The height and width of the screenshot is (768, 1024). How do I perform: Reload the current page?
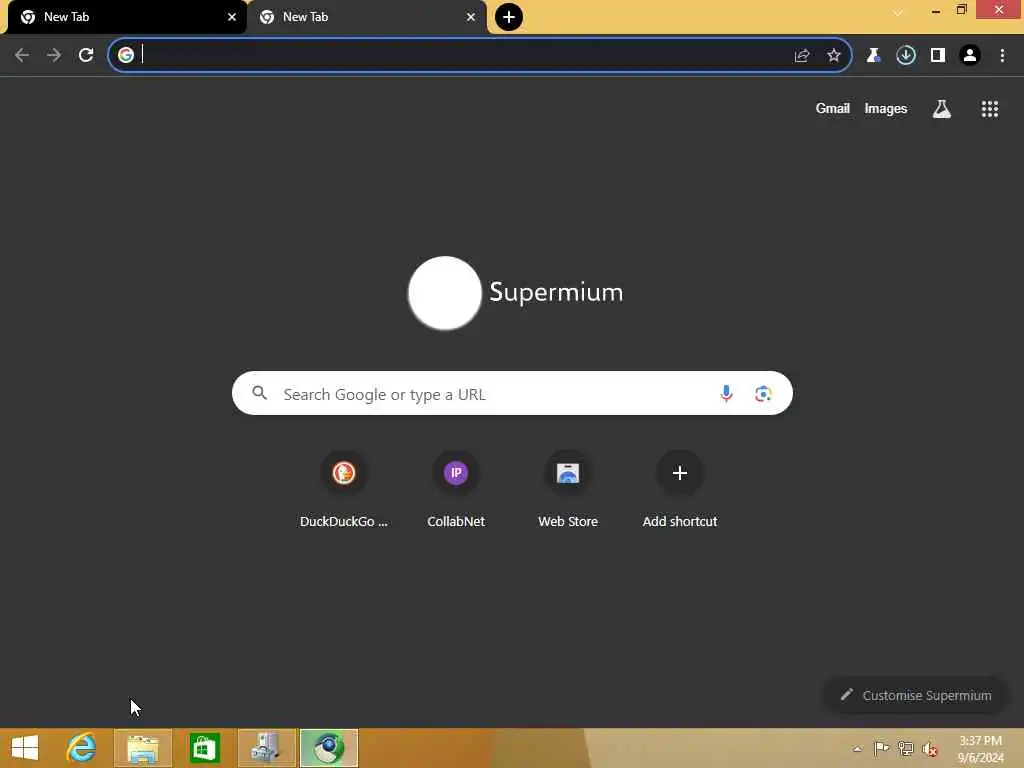click(86, 56)
